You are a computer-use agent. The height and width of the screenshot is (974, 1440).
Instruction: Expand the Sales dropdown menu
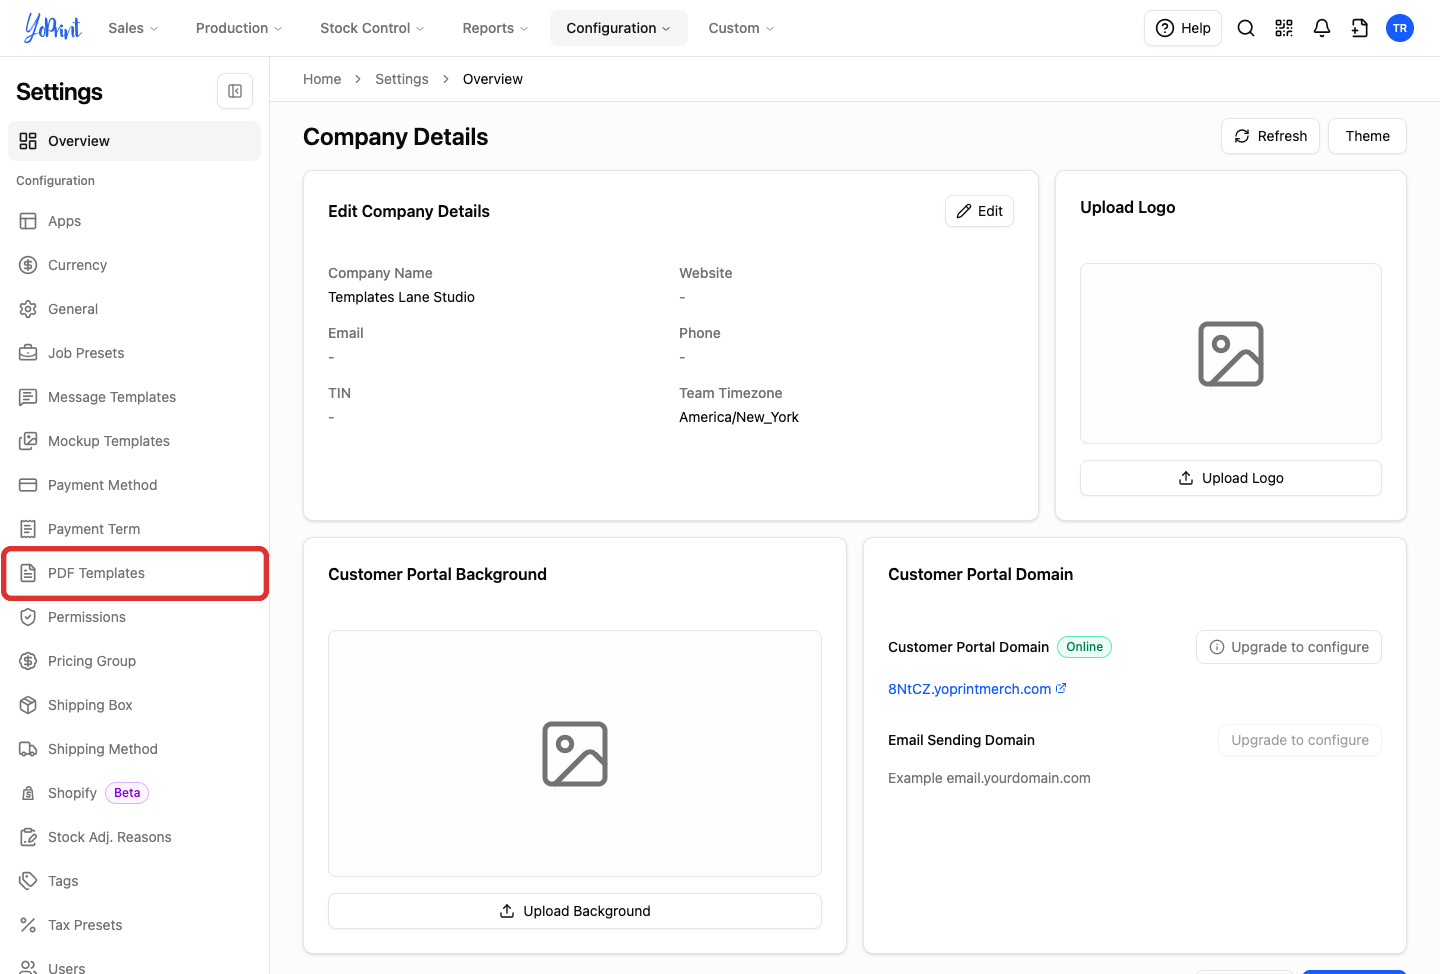(x=133, y=28)
